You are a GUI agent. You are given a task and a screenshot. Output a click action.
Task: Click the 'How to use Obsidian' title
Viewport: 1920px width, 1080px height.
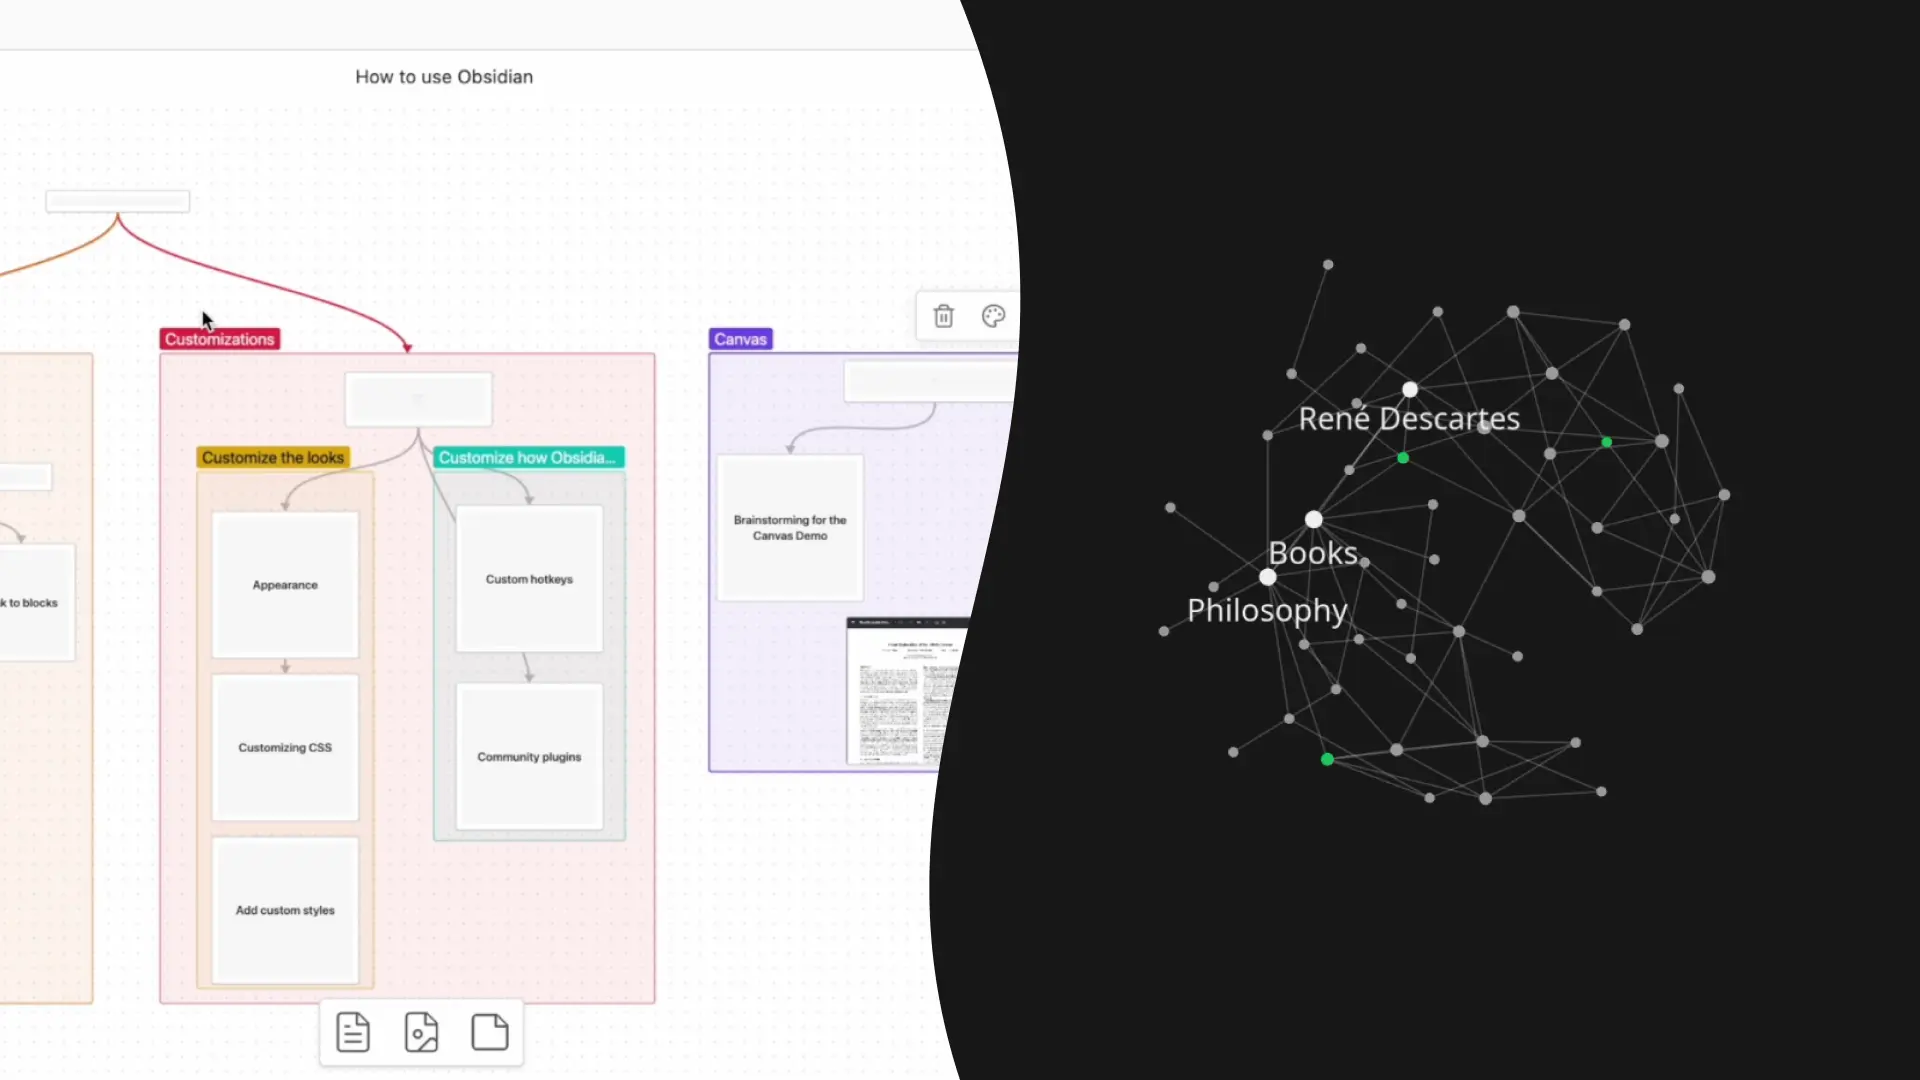(x=444, y=77)
